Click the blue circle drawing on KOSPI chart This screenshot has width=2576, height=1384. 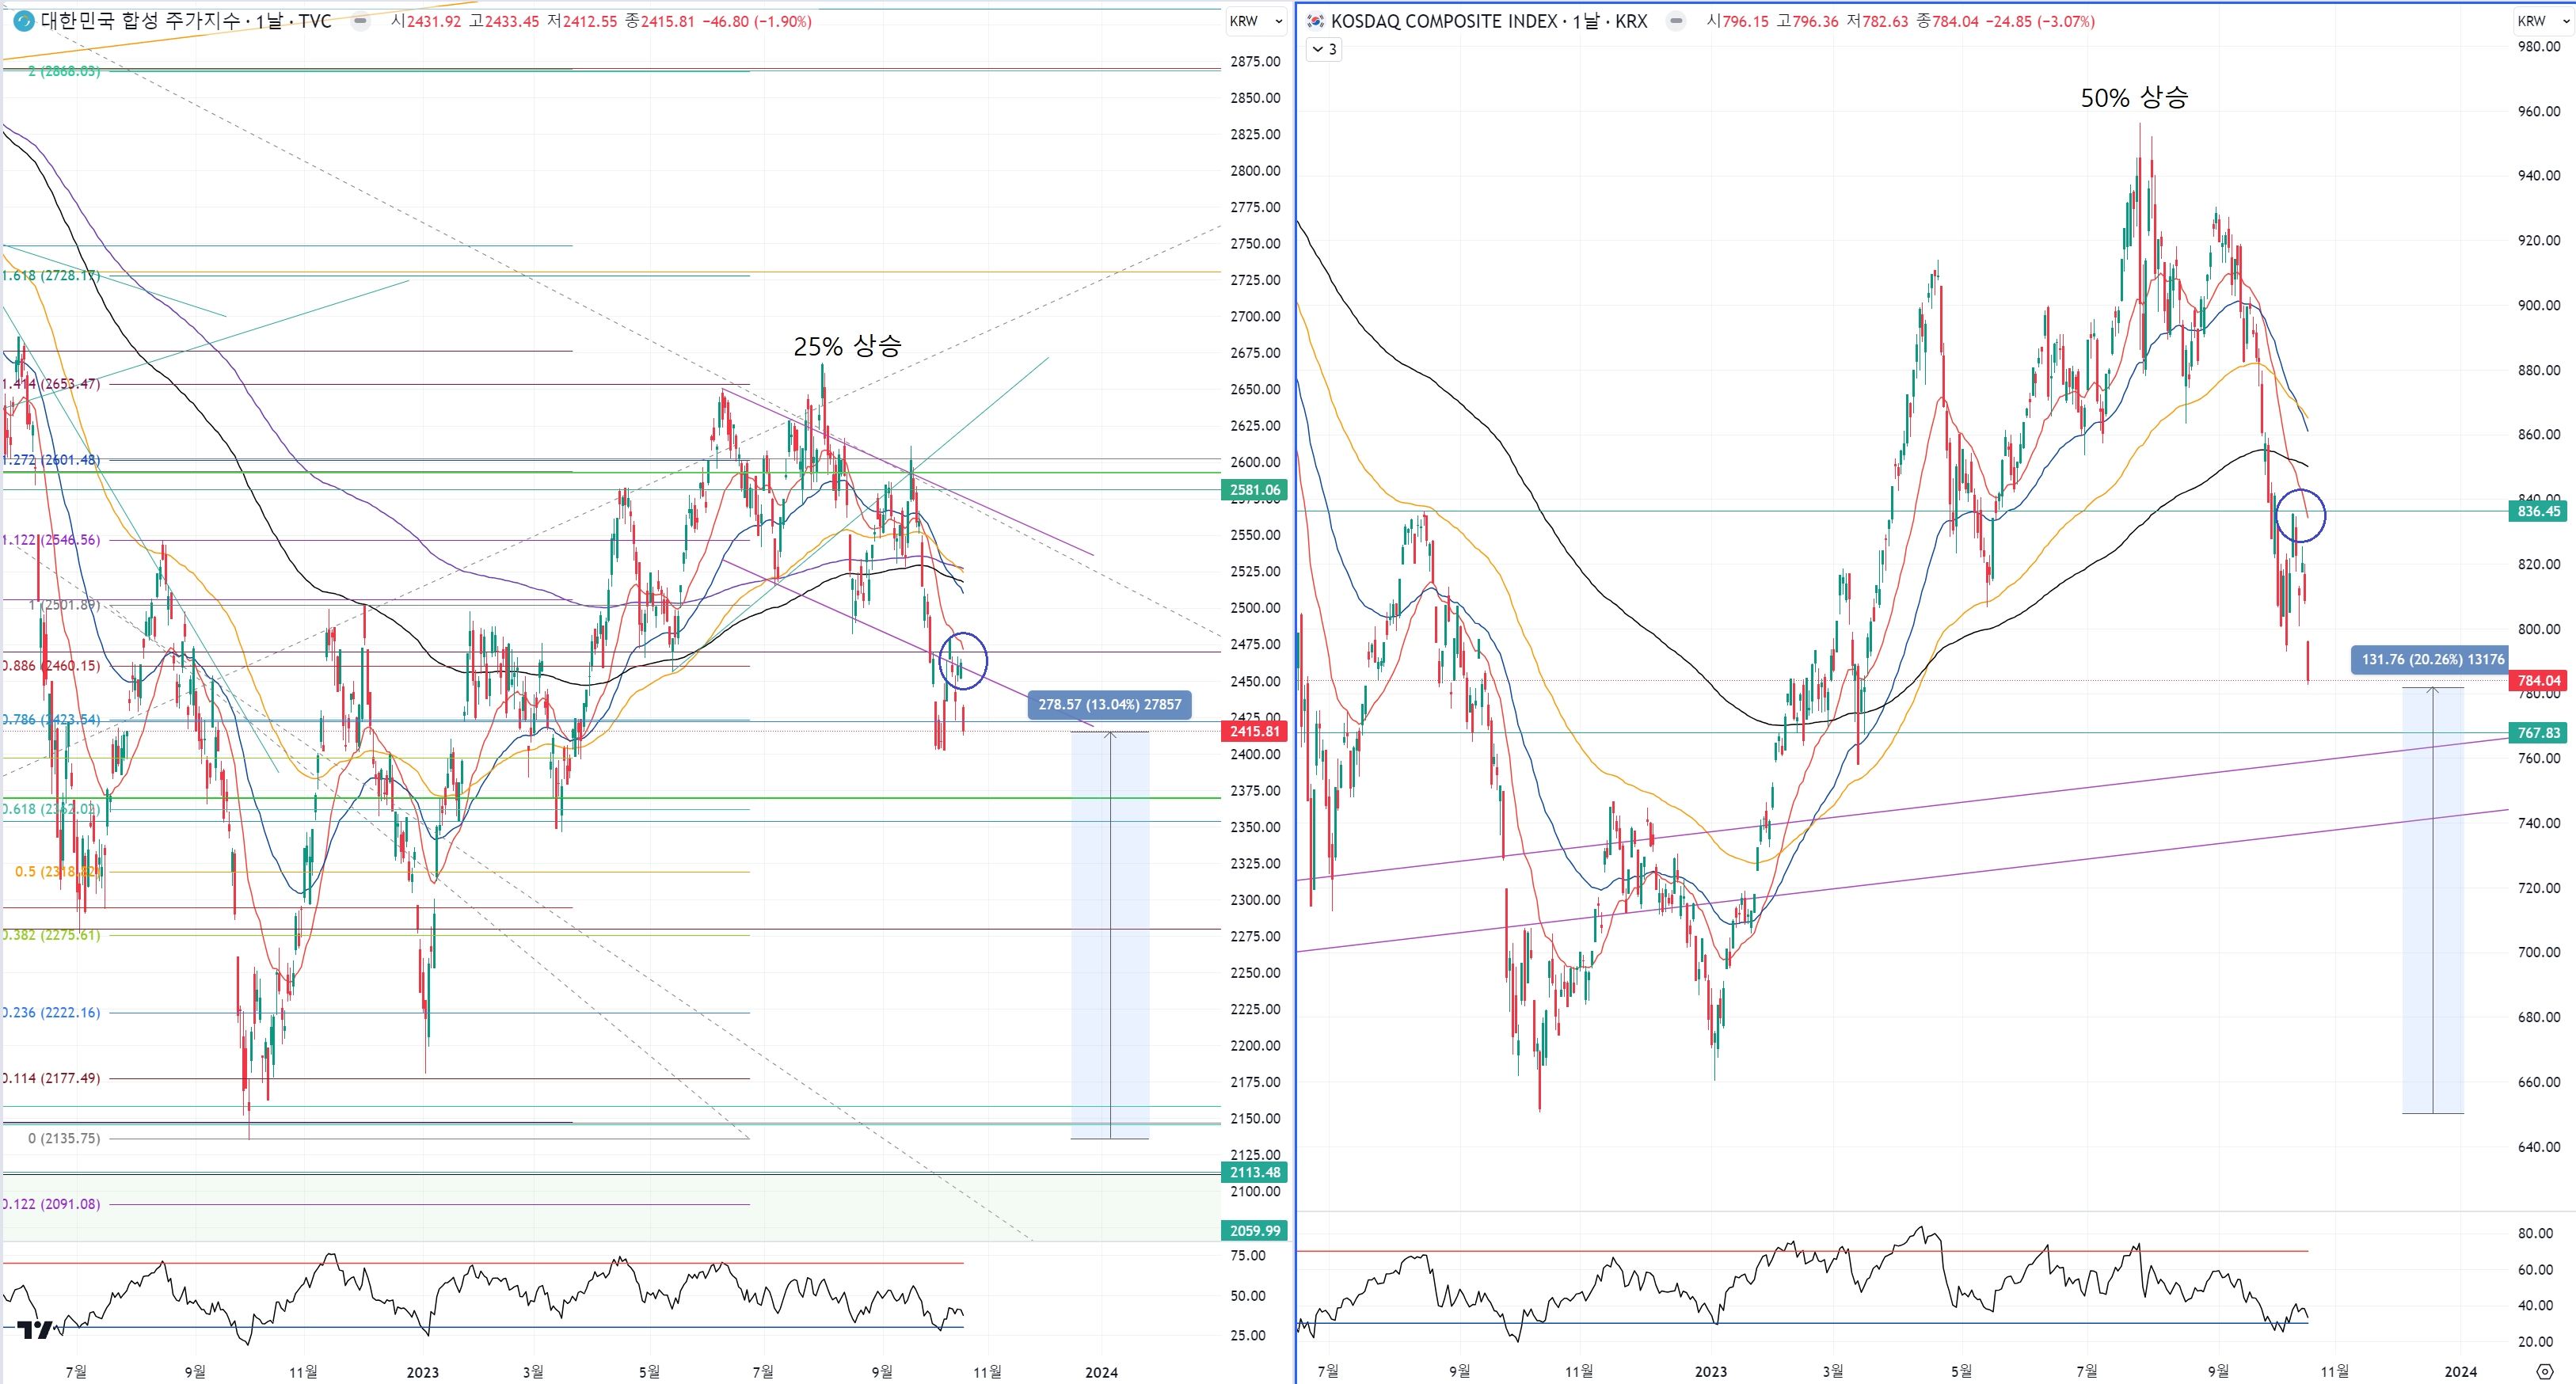pos(963,661)
